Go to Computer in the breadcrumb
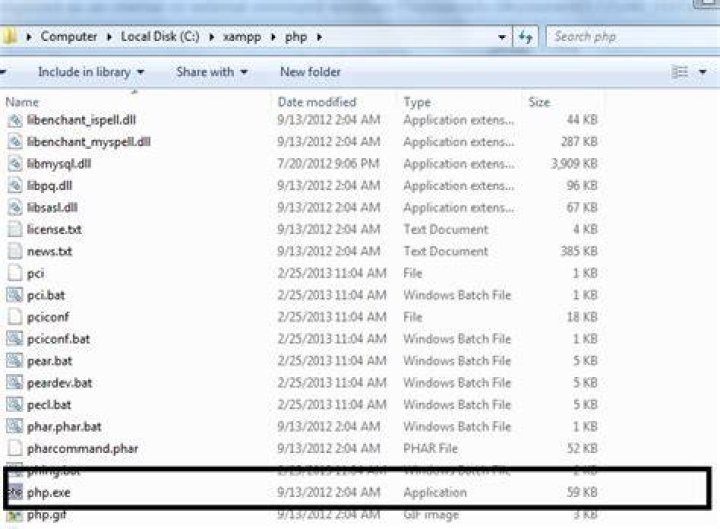Image resolution: width=720 pixels, height=529 pixels. coord(69,37)
